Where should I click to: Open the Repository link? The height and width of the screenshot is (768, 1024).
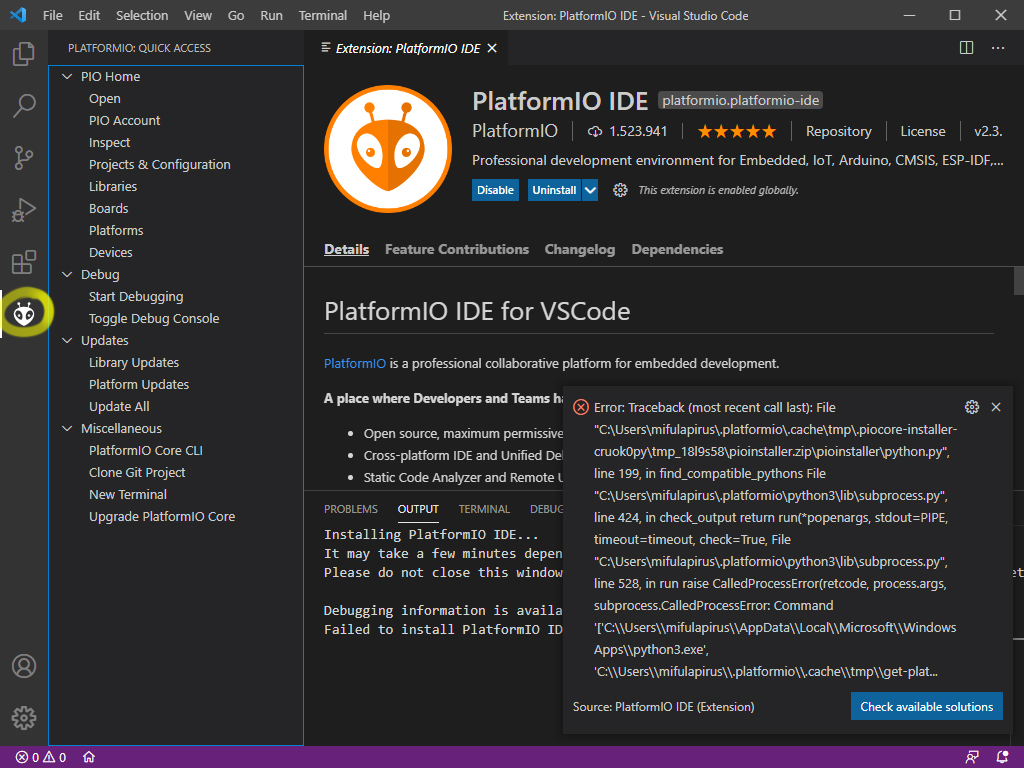pyautogui.click(x=839, y=131)
